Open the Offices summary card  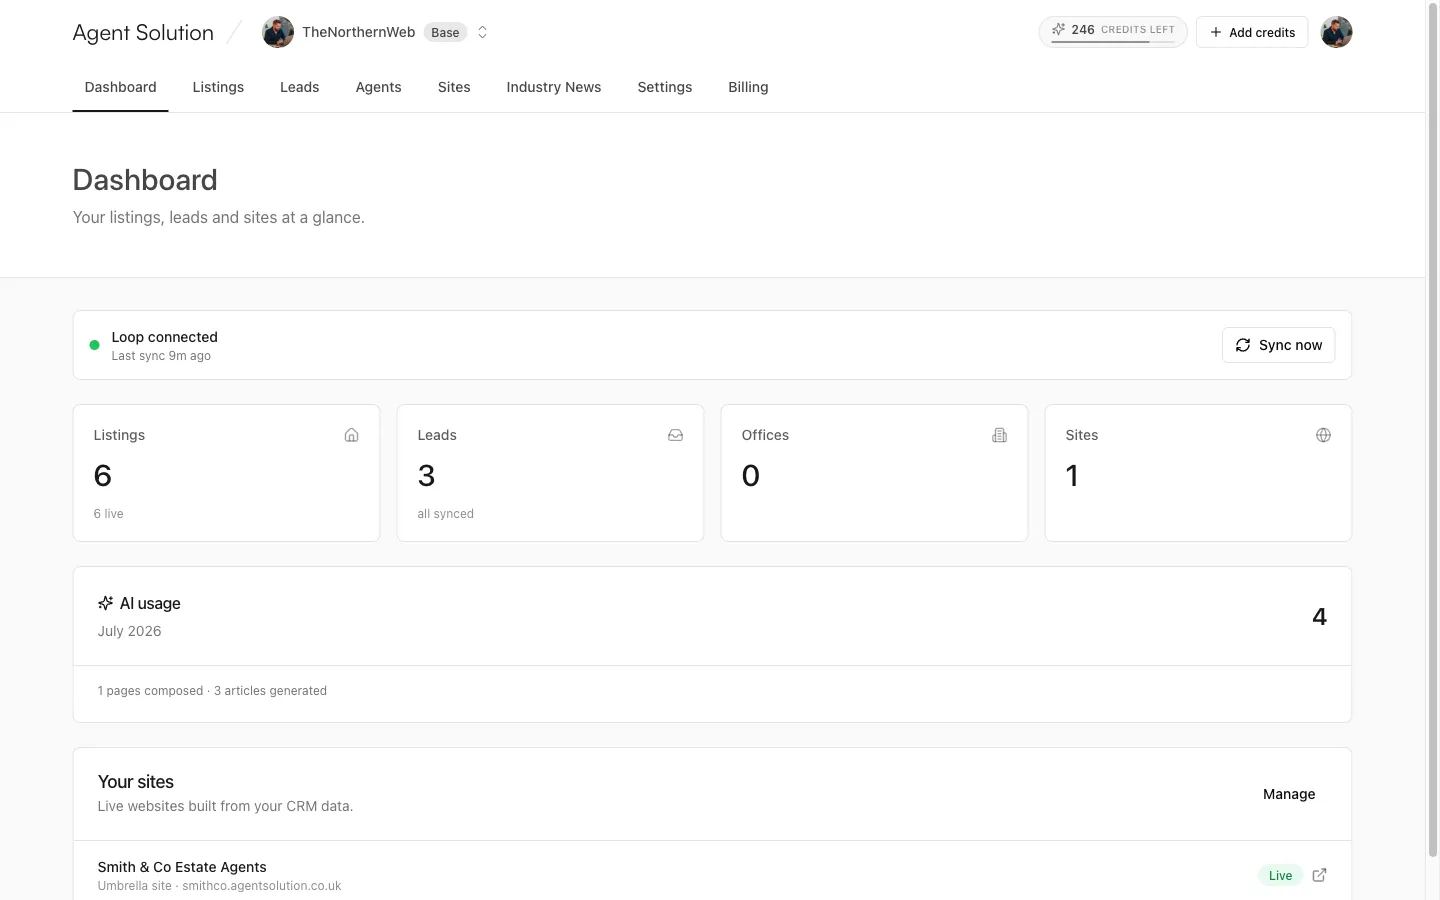pos(874,473)
